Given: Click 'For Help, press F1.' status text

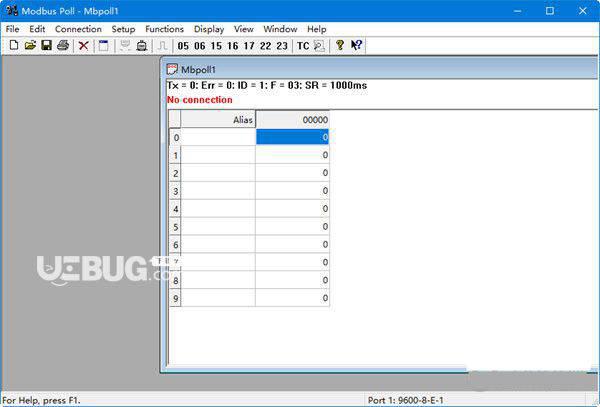Looking at the screenshot, I should [41, 400].
